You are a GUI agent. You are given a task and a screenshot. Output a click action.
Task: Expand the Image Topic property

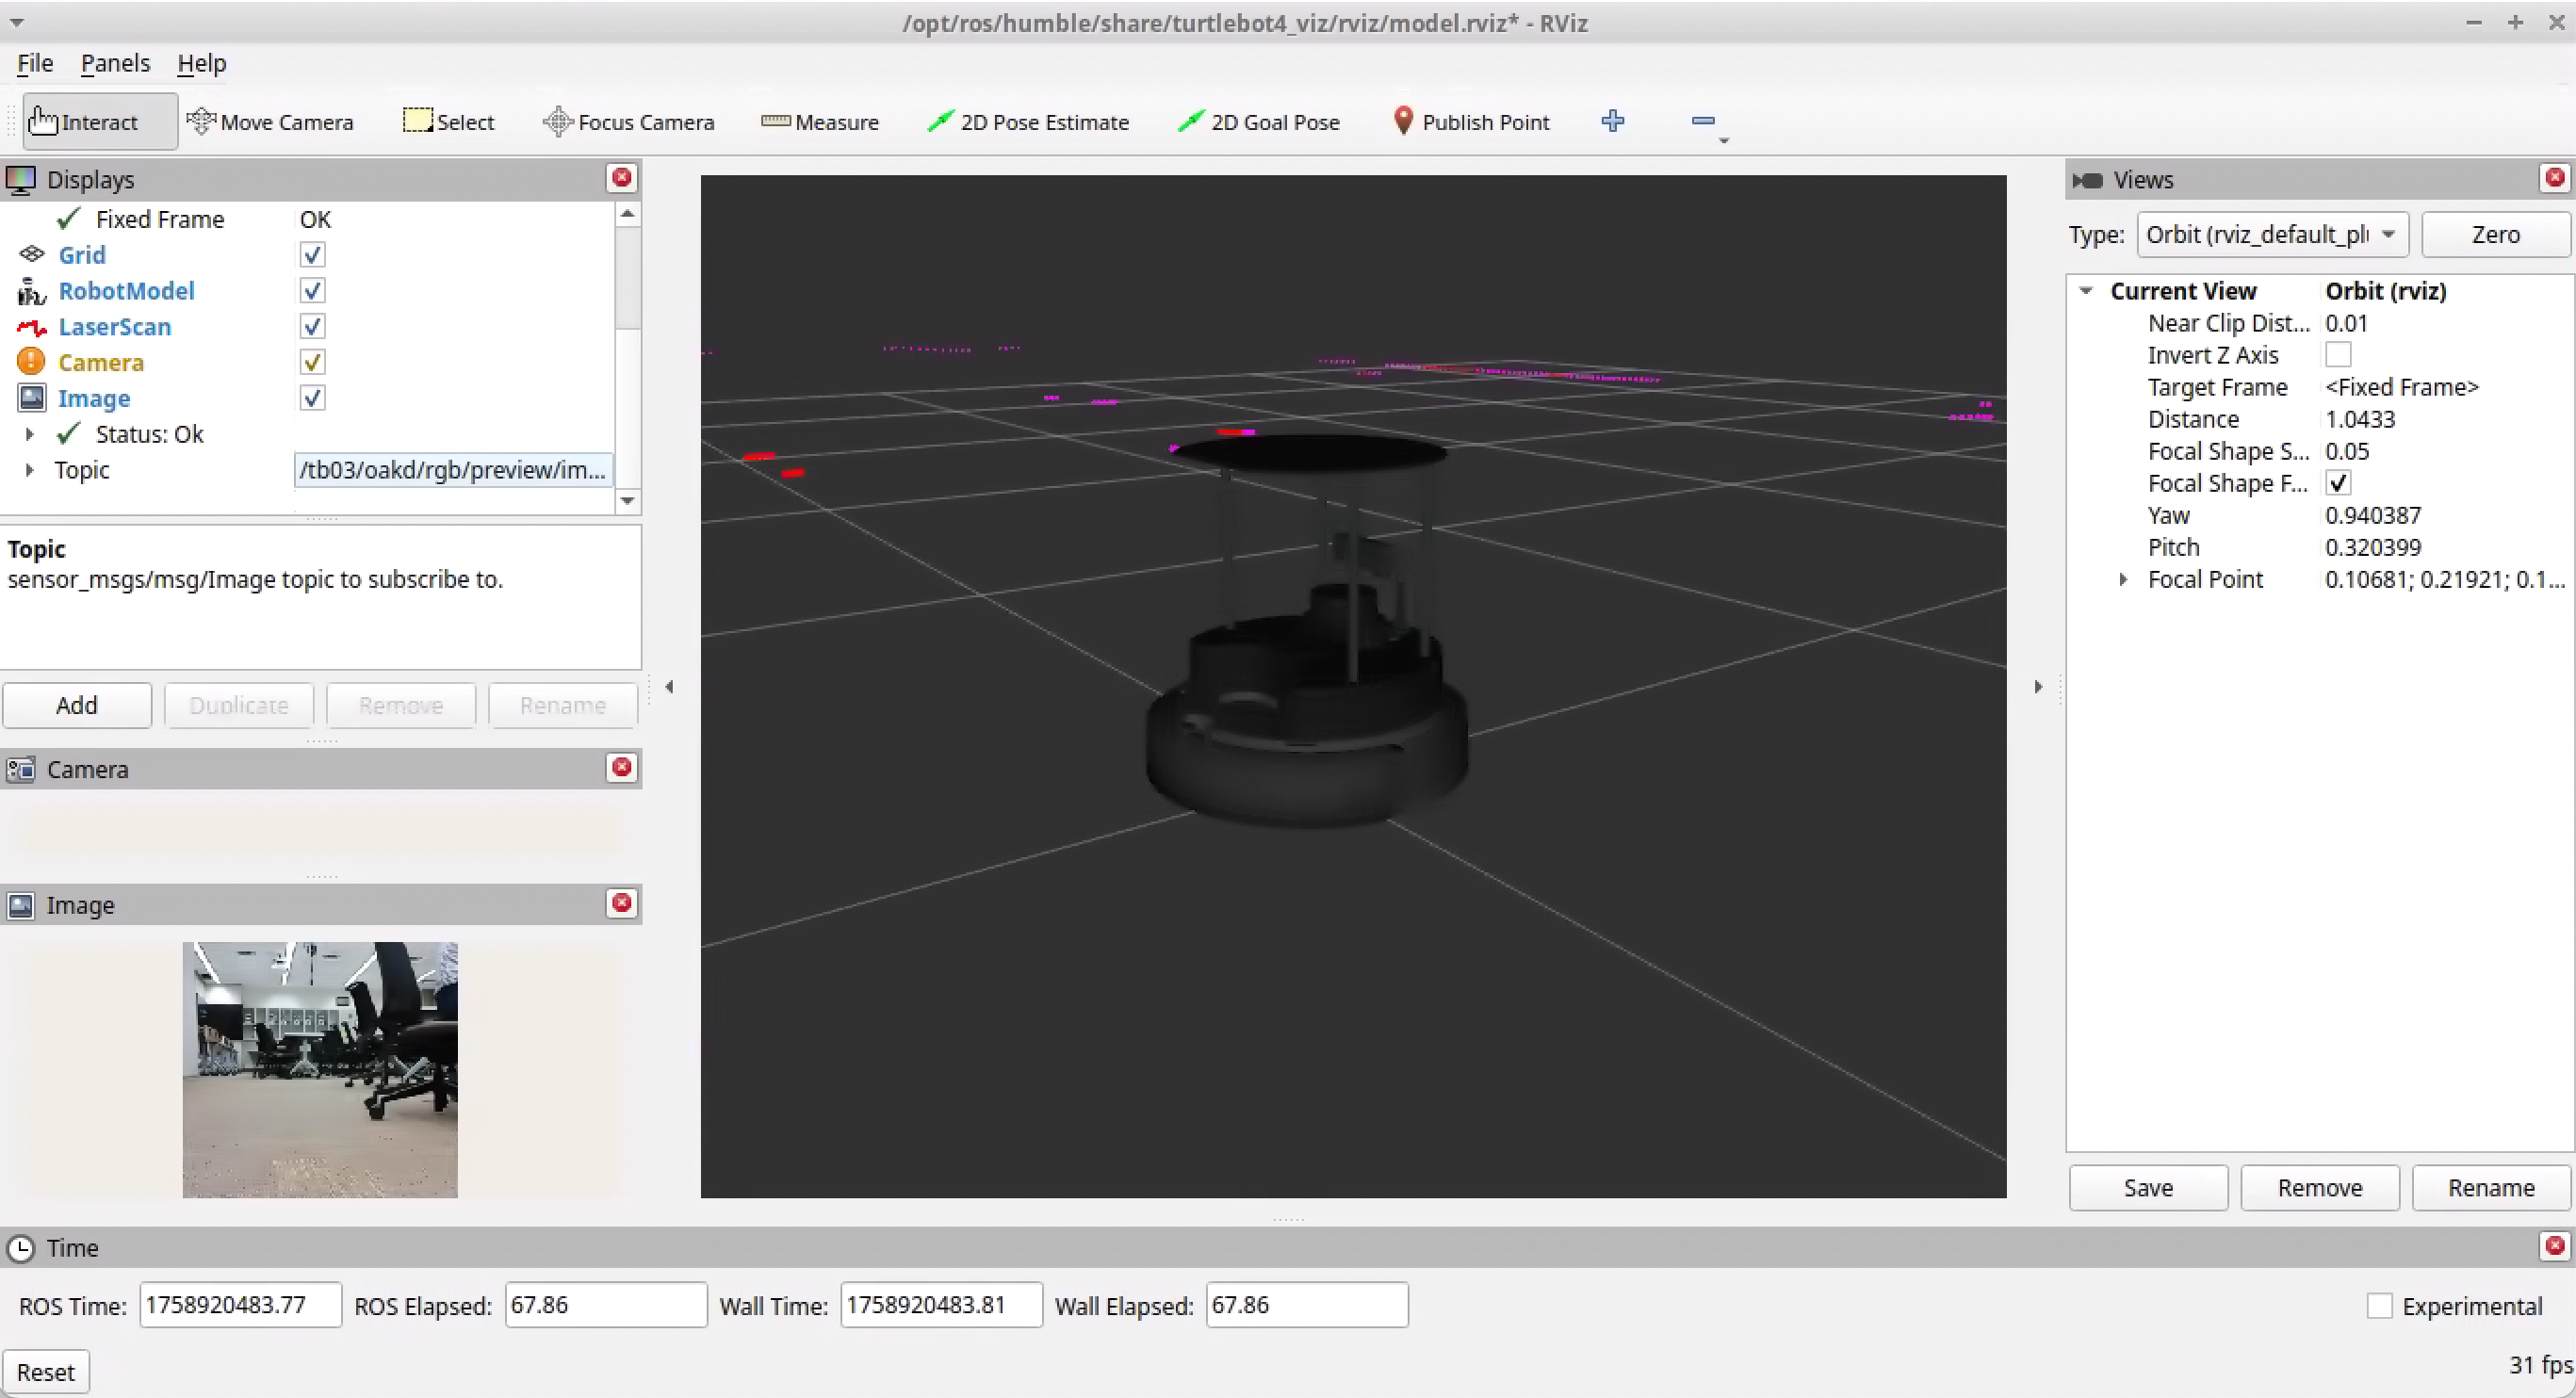click(x=29, y=470)
